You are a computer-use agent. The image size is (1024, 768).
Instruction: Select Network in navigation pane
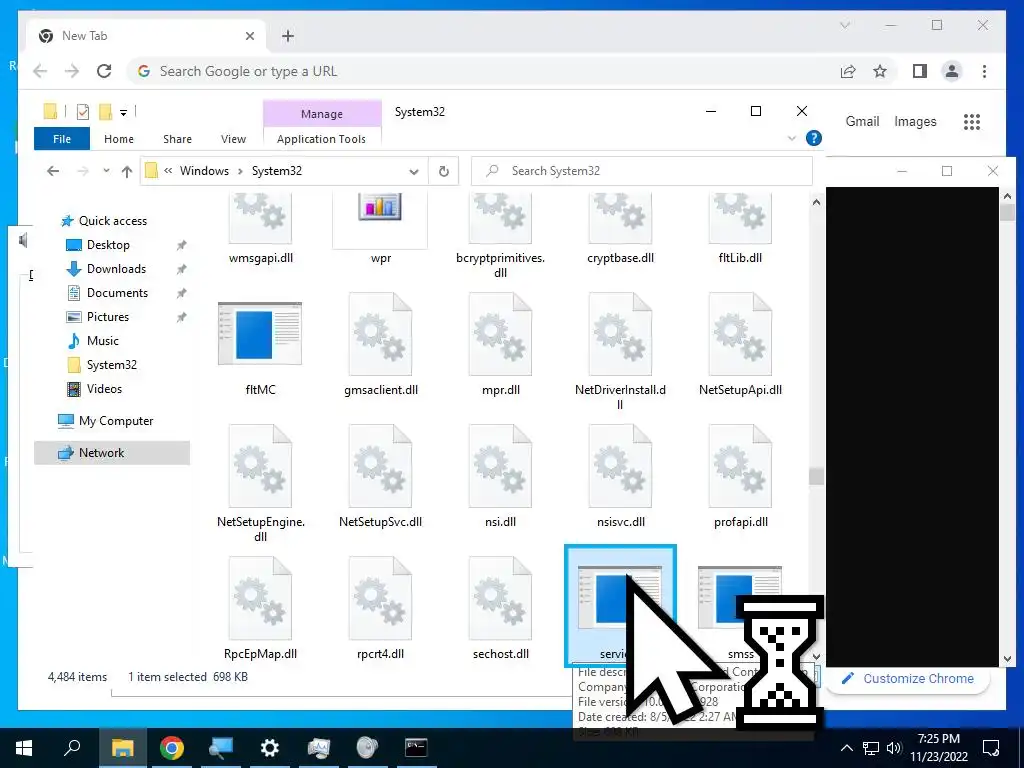click(x=112, y=453)
